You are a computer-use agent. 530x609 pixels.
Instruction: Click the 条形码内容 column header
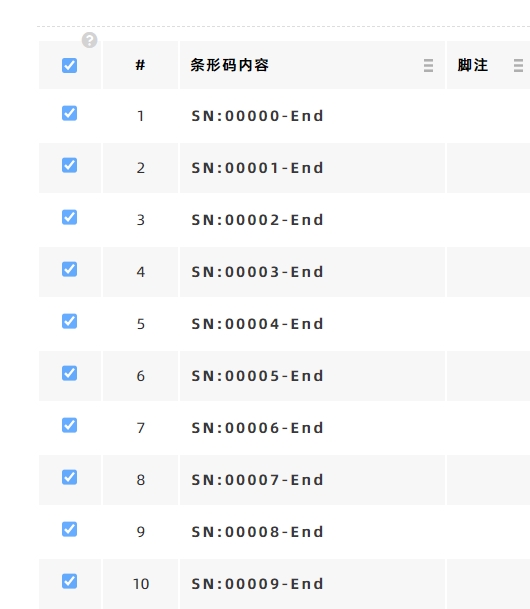click(x=229, y=65)
